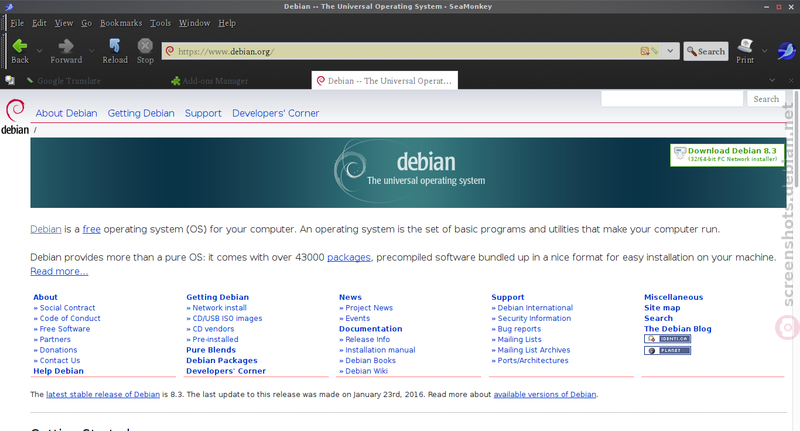Click the Stop loading button
Image resolution: width=800 pixels, height=431 pixels.
145,51
